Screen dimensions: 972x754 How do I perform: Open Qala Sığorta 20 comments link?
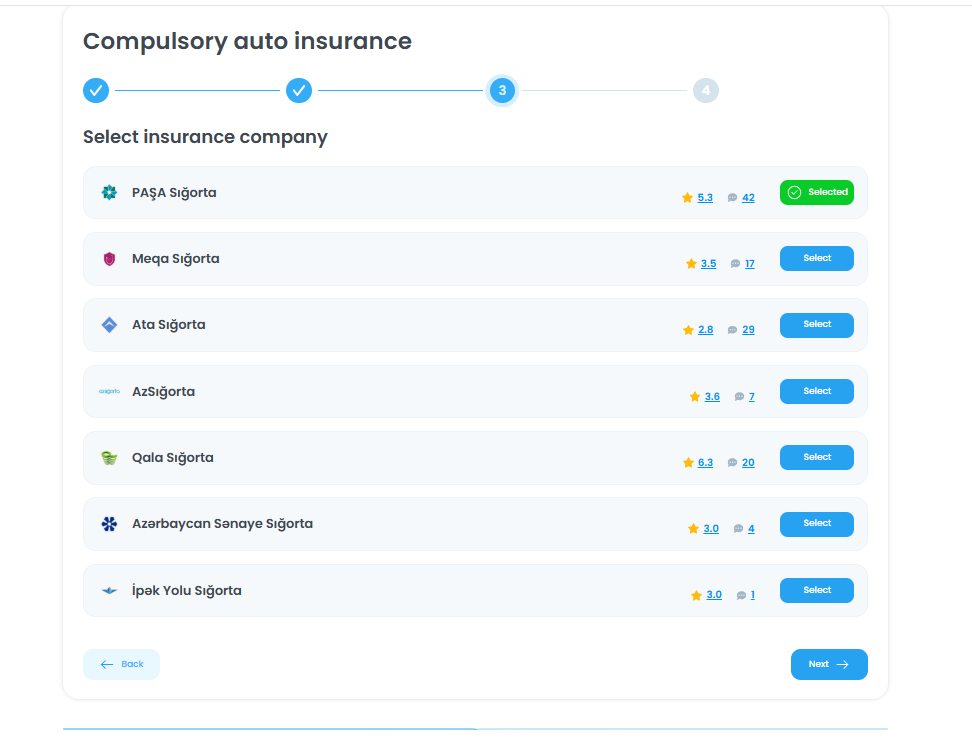[748, 463]
